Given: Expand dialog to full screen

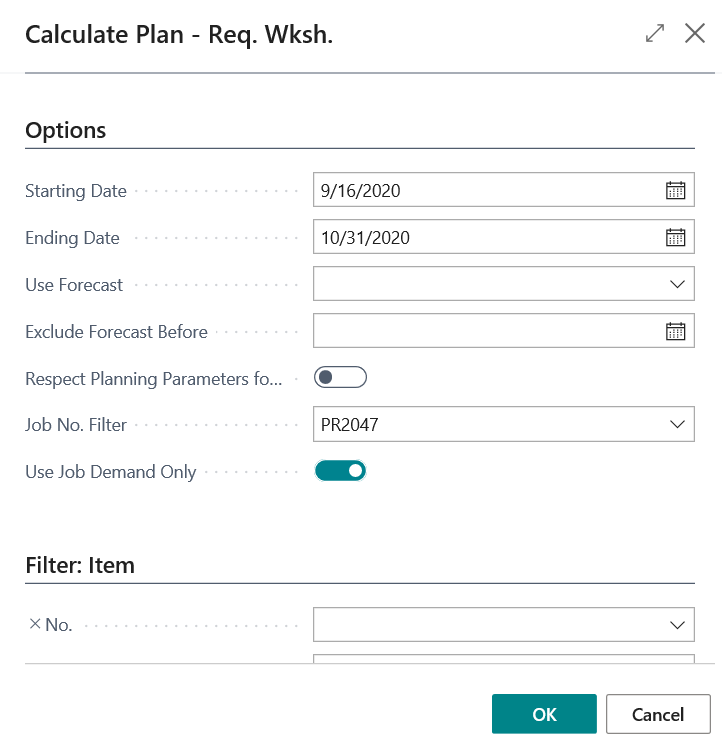Looking at the screenshot, I should click(655, 33).
